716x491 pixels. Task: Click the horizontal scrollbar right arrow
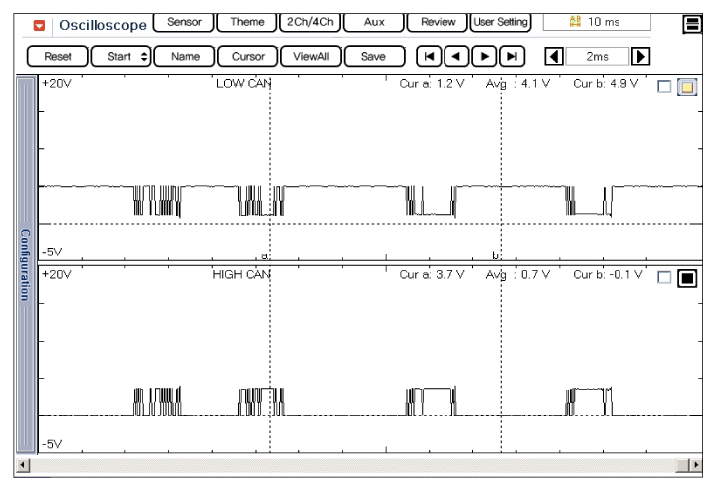[x=696, y=465]
